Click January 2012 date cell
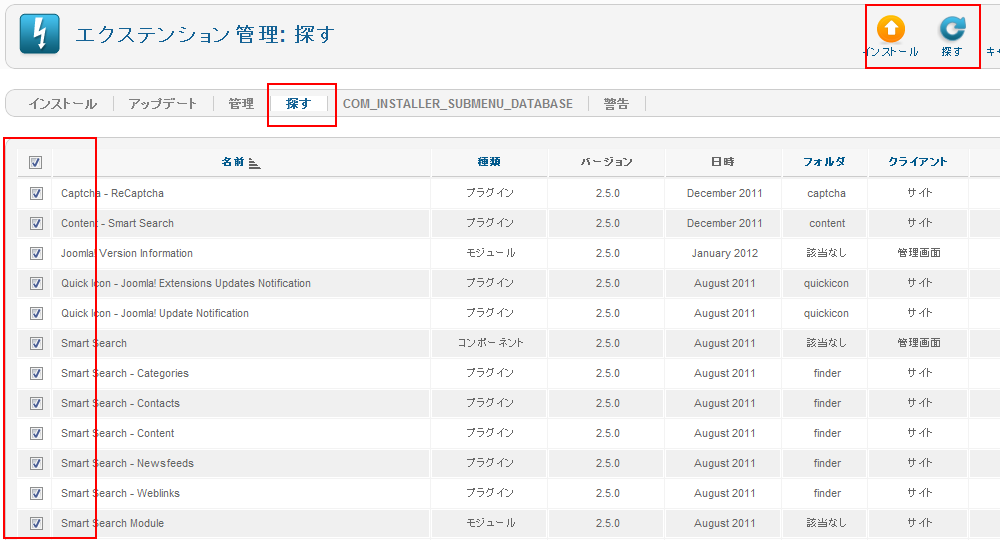The height and width of the screenshot is (540, 1000). click(x=724, y=253)
